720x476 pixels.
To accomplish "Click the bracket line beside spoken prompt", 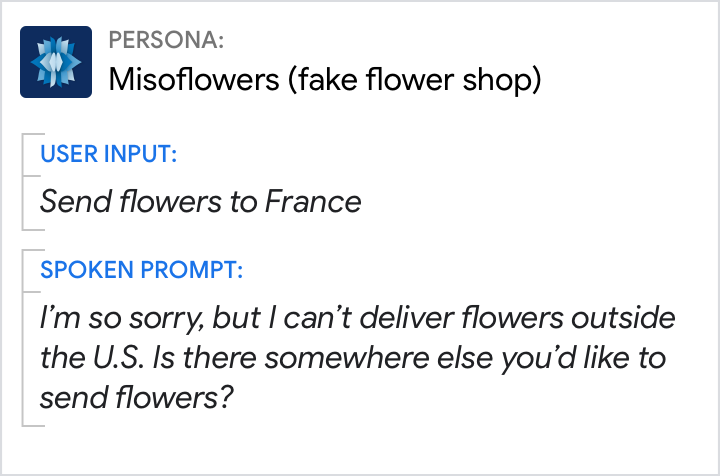I will 23,338.
